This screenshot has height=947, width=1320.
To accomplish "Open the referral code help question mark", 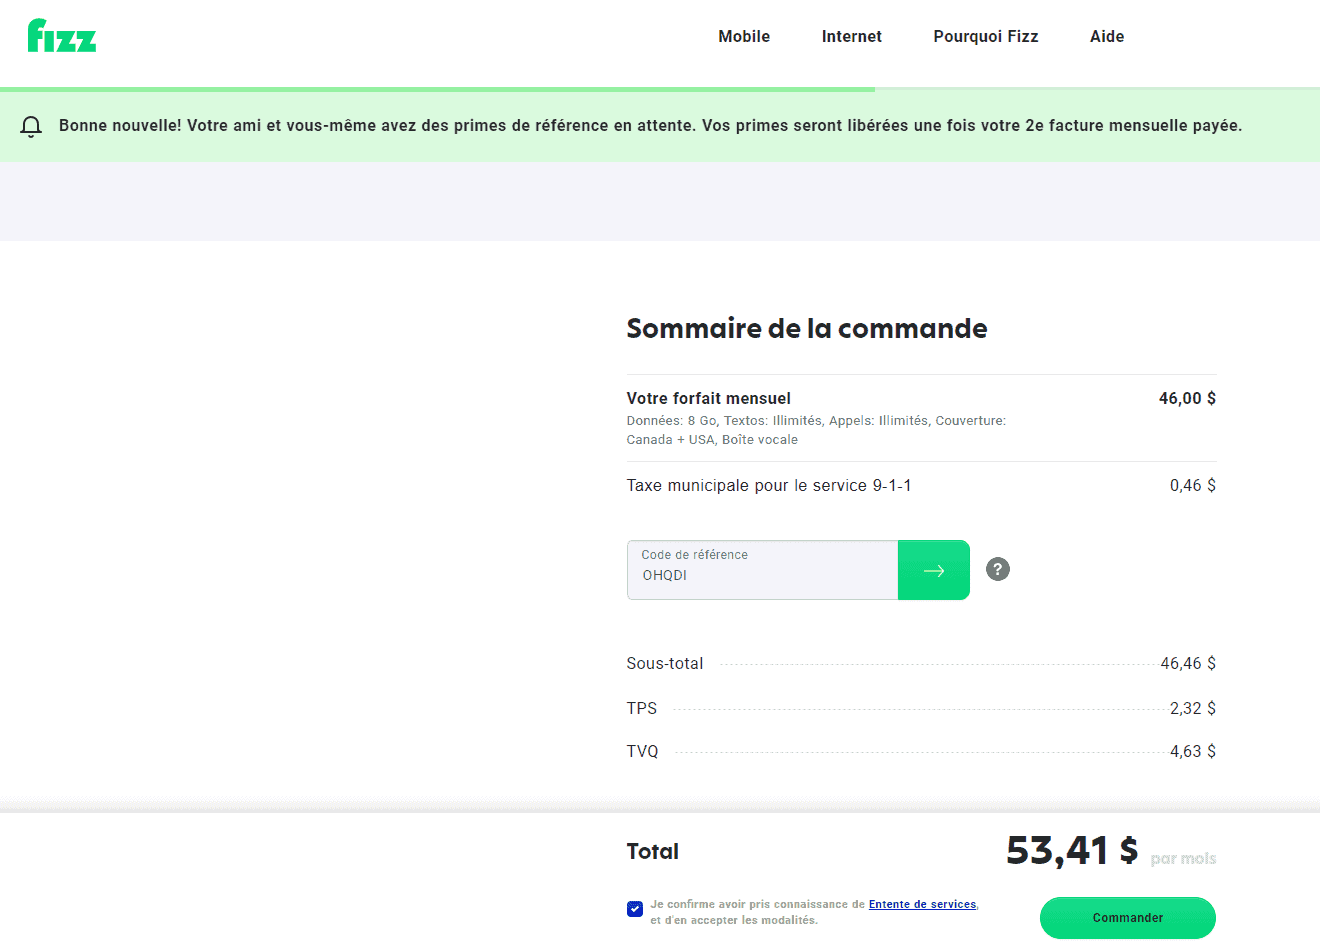I will point(997,569).
